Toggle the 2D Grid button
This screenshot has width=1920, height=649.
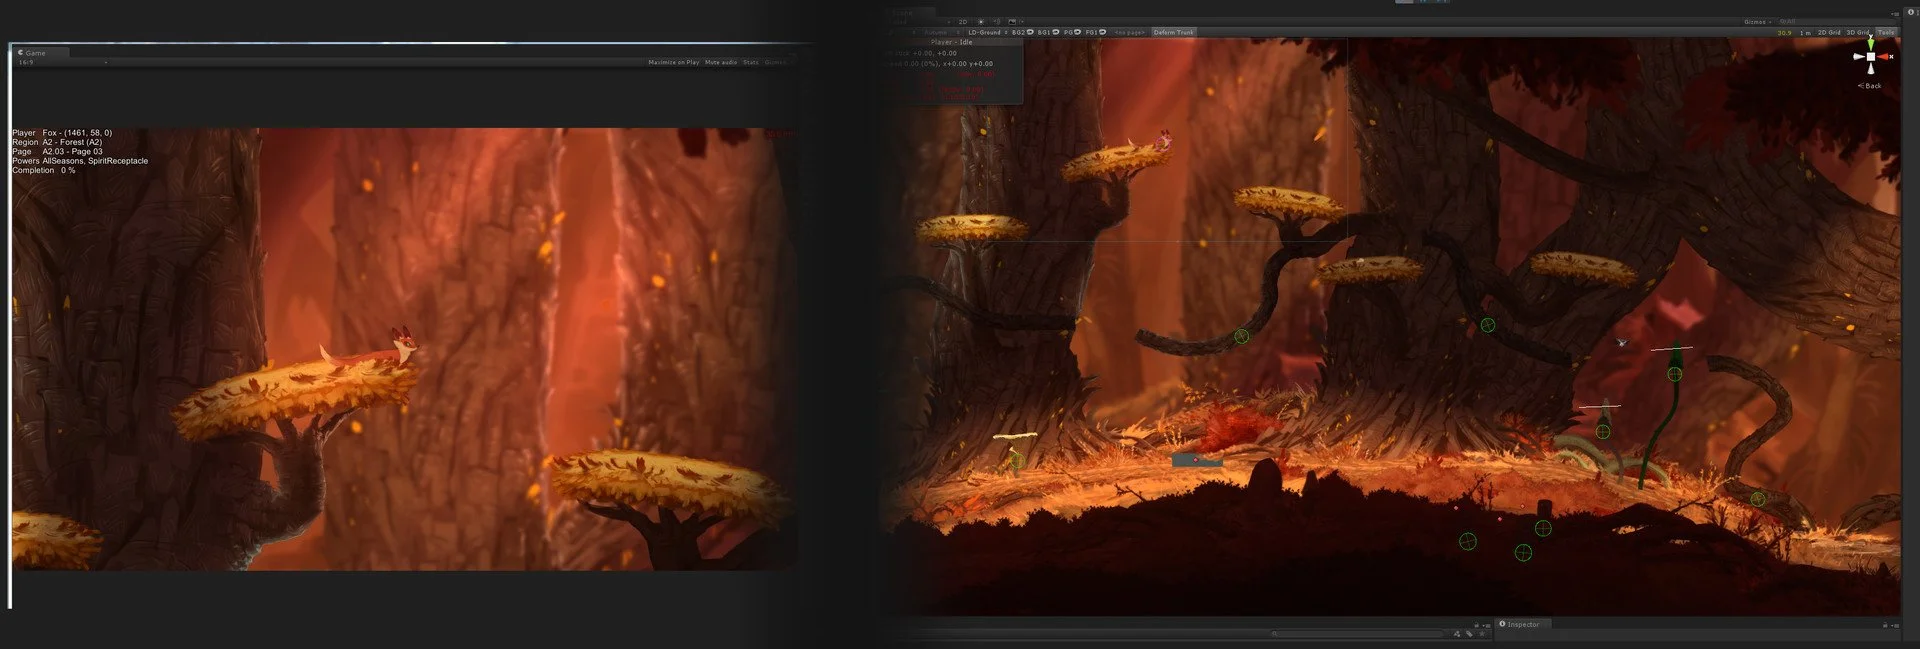click(1829, 32)
